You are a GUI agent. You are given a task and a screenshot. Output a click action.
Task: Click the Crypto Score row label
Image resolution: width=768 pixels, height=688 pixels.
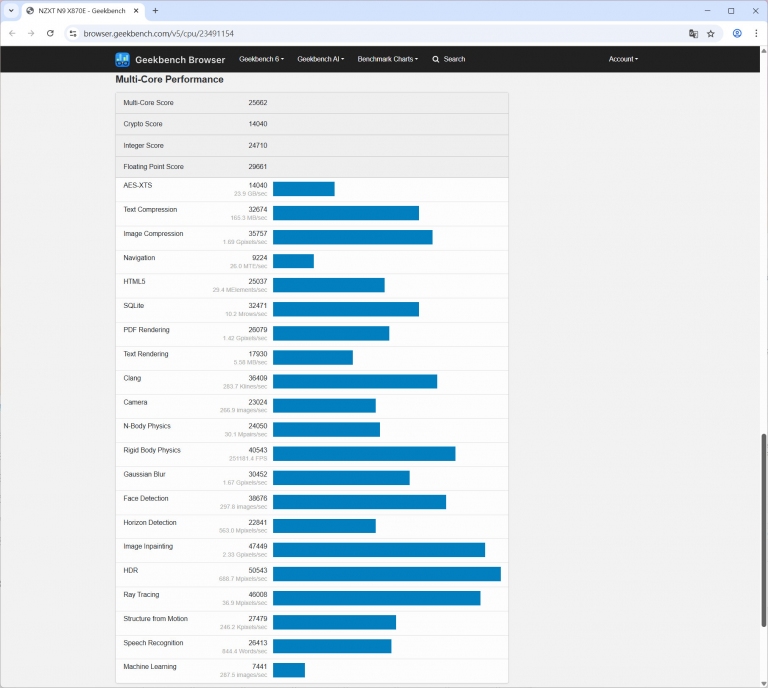coord(143,124)
